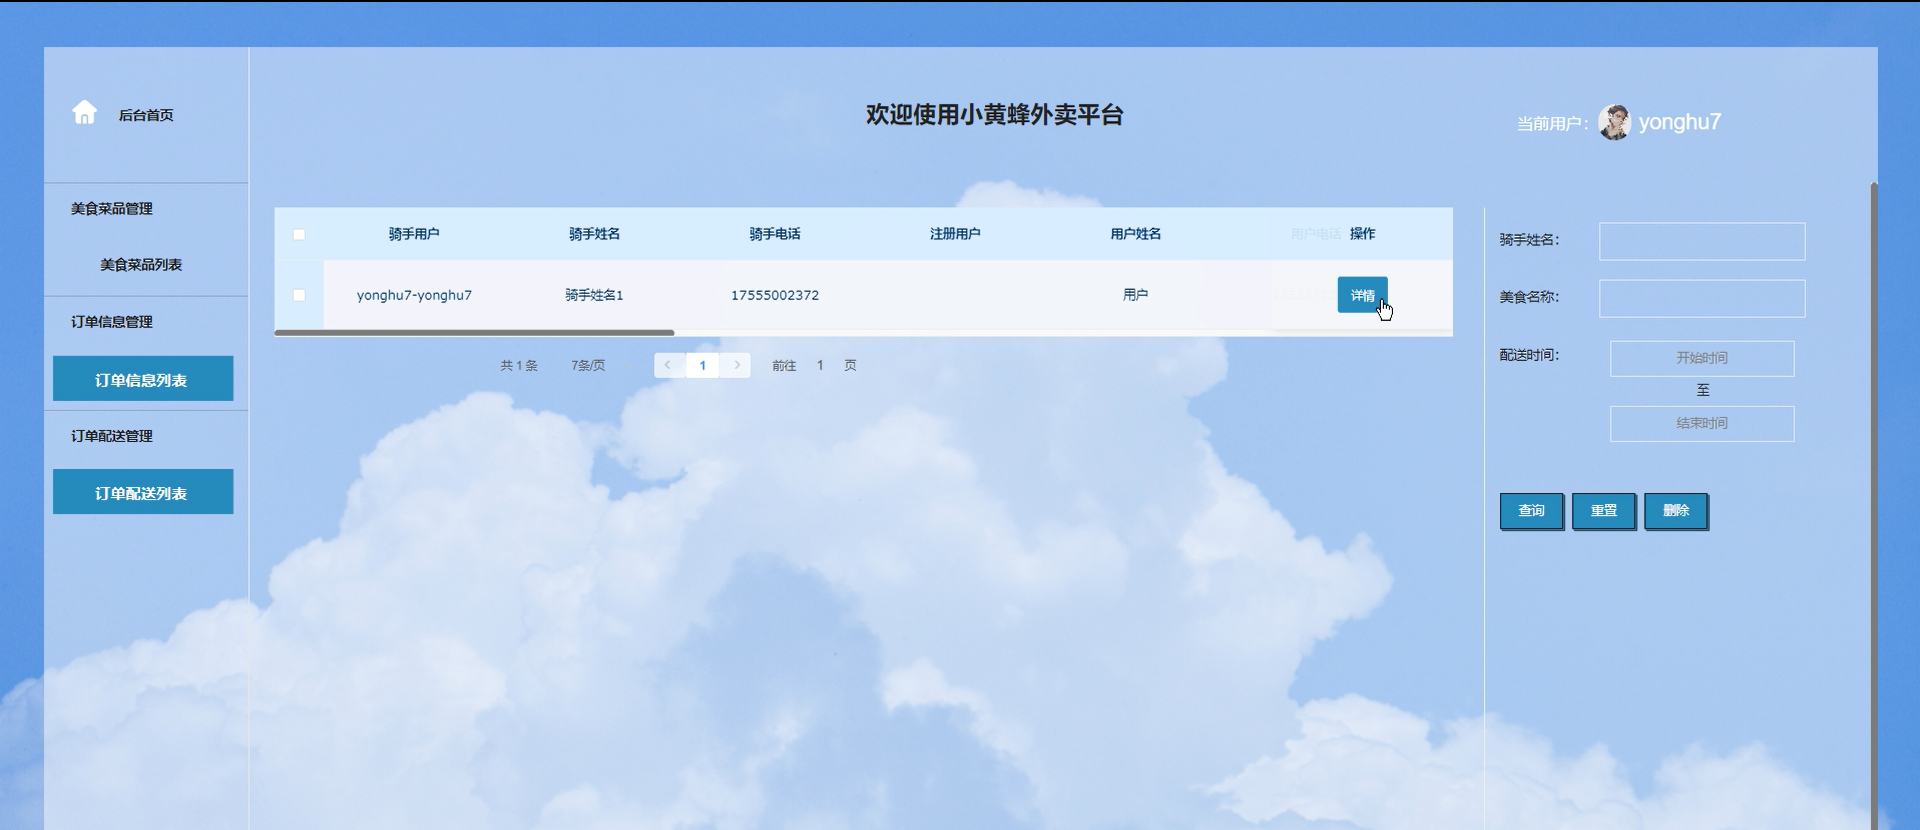This screenshot has height=830, width=1920.
Task: Expand 订单配送管理 menu
Action: pos(112,436)
